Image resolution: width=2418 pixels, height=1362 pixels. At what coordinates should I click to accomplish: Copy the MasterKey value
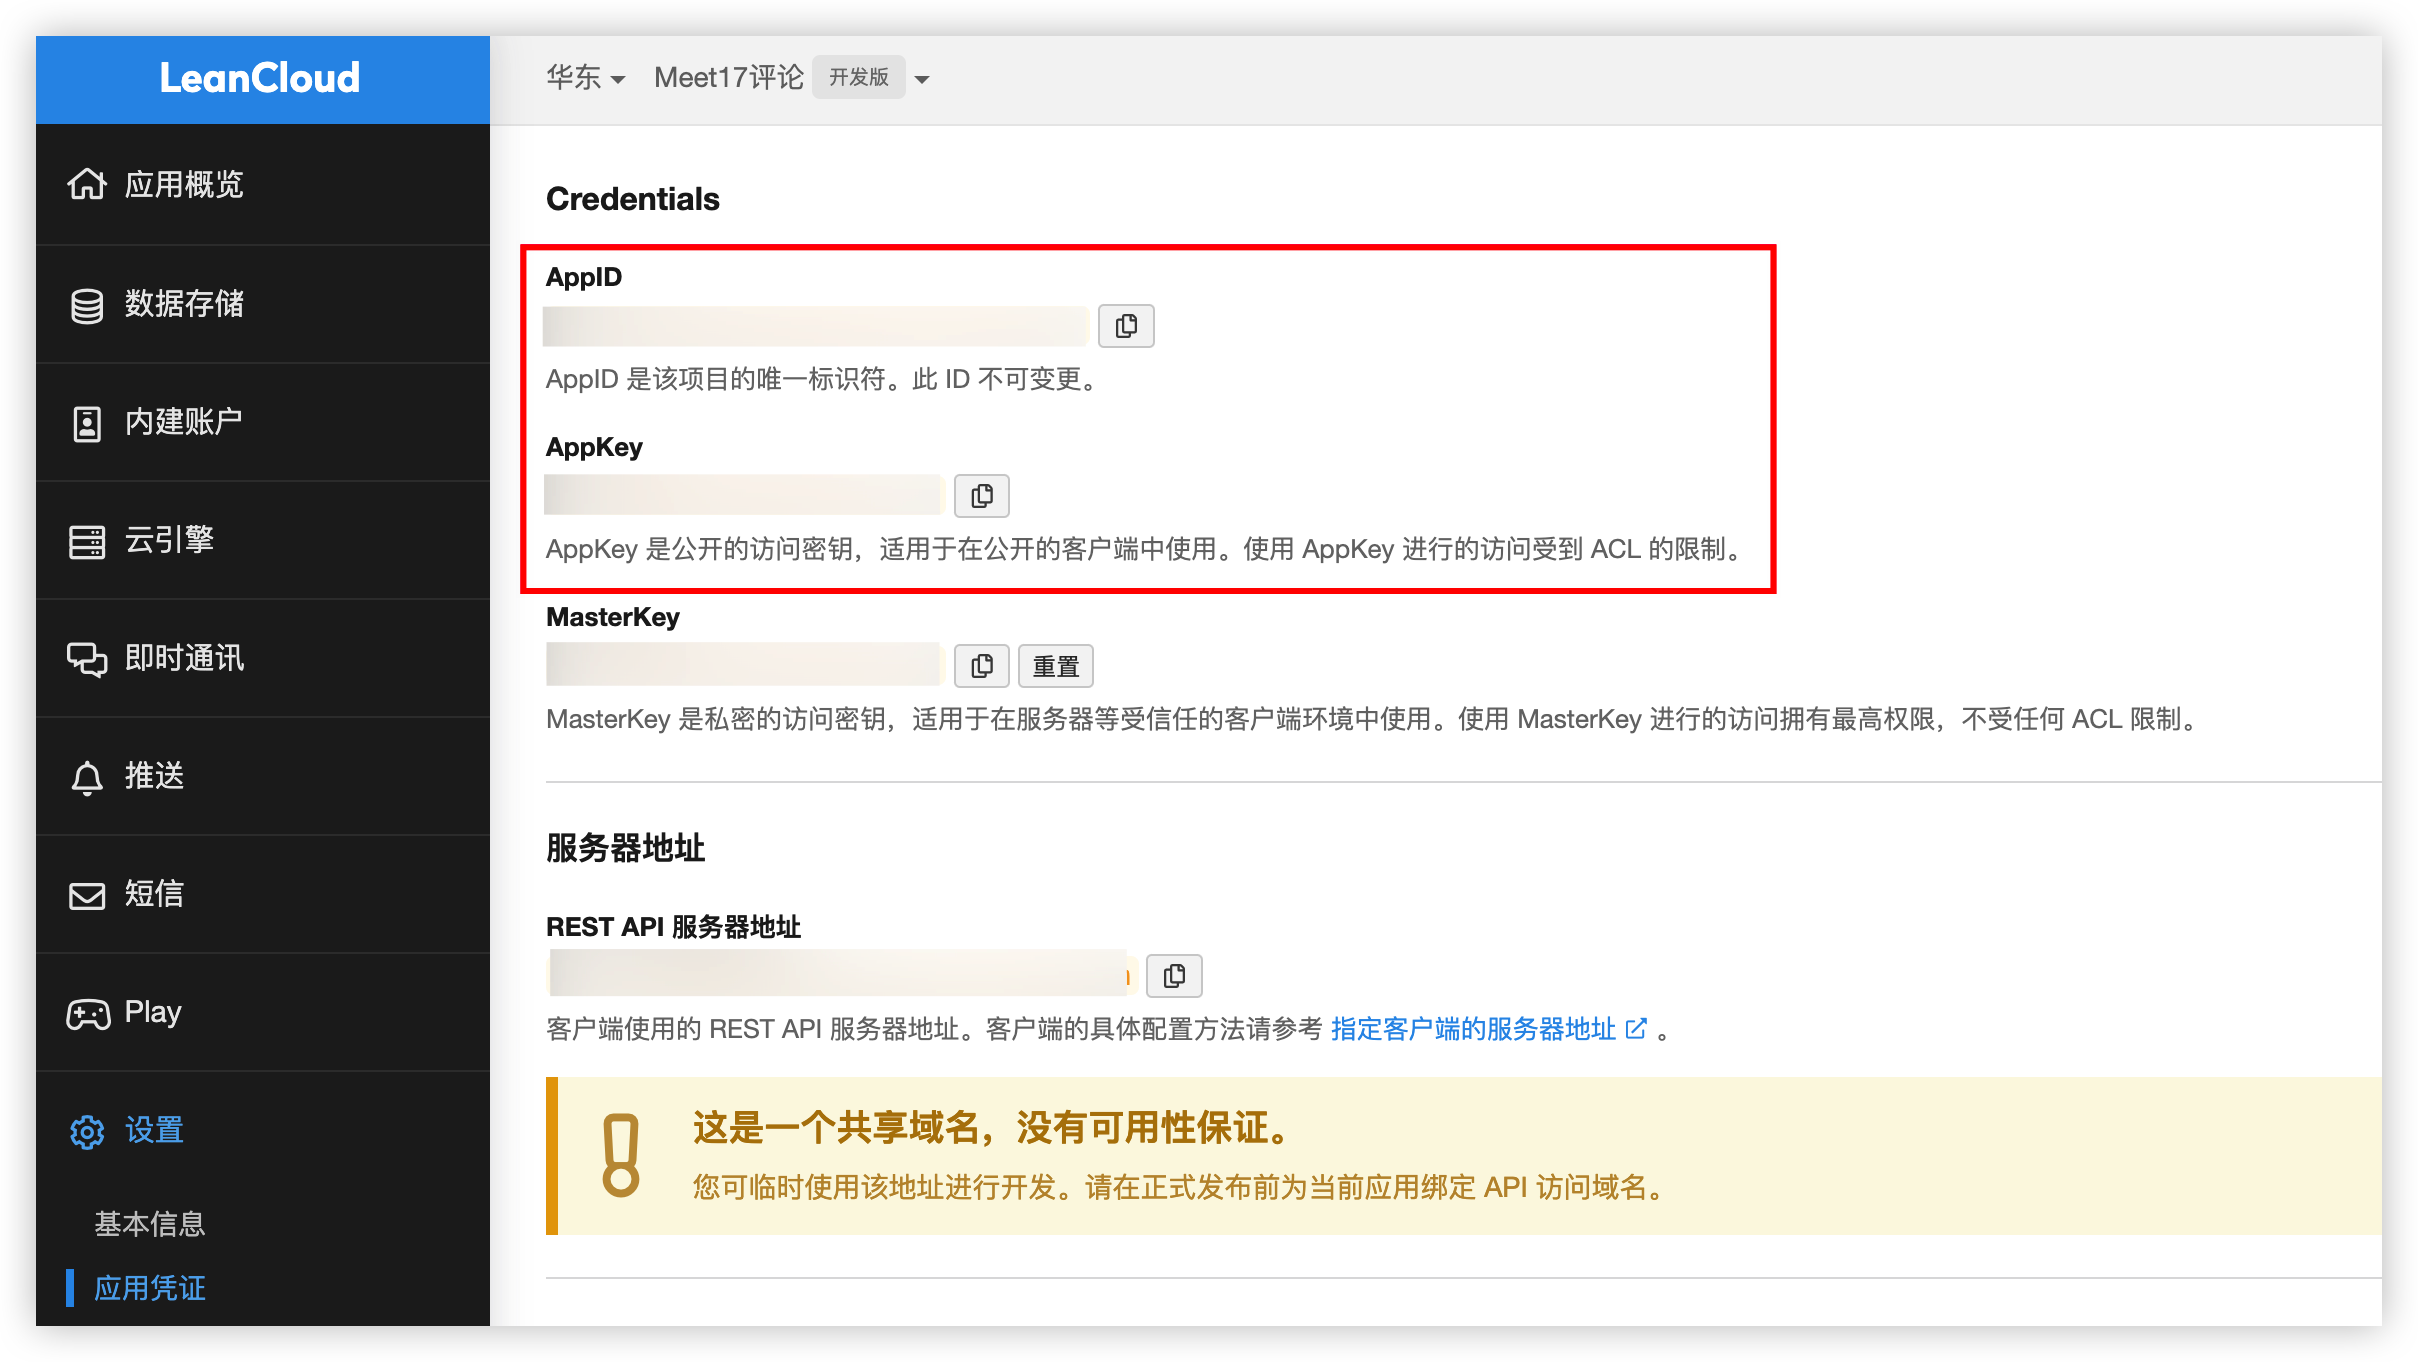point(981,666)
